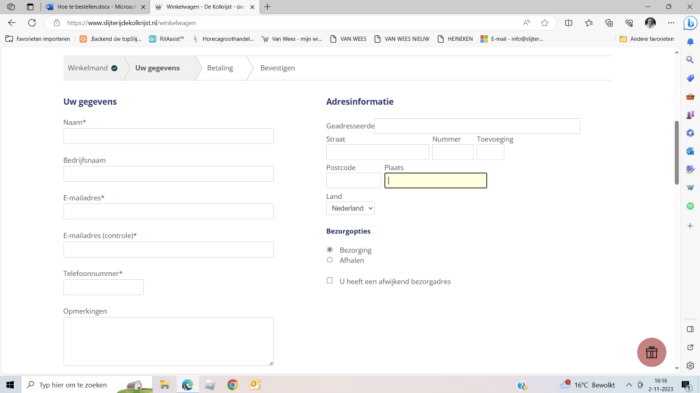700x393 pixels.
Task: Go to the Winkelmand checkout step
Action: tap(92, 68)
